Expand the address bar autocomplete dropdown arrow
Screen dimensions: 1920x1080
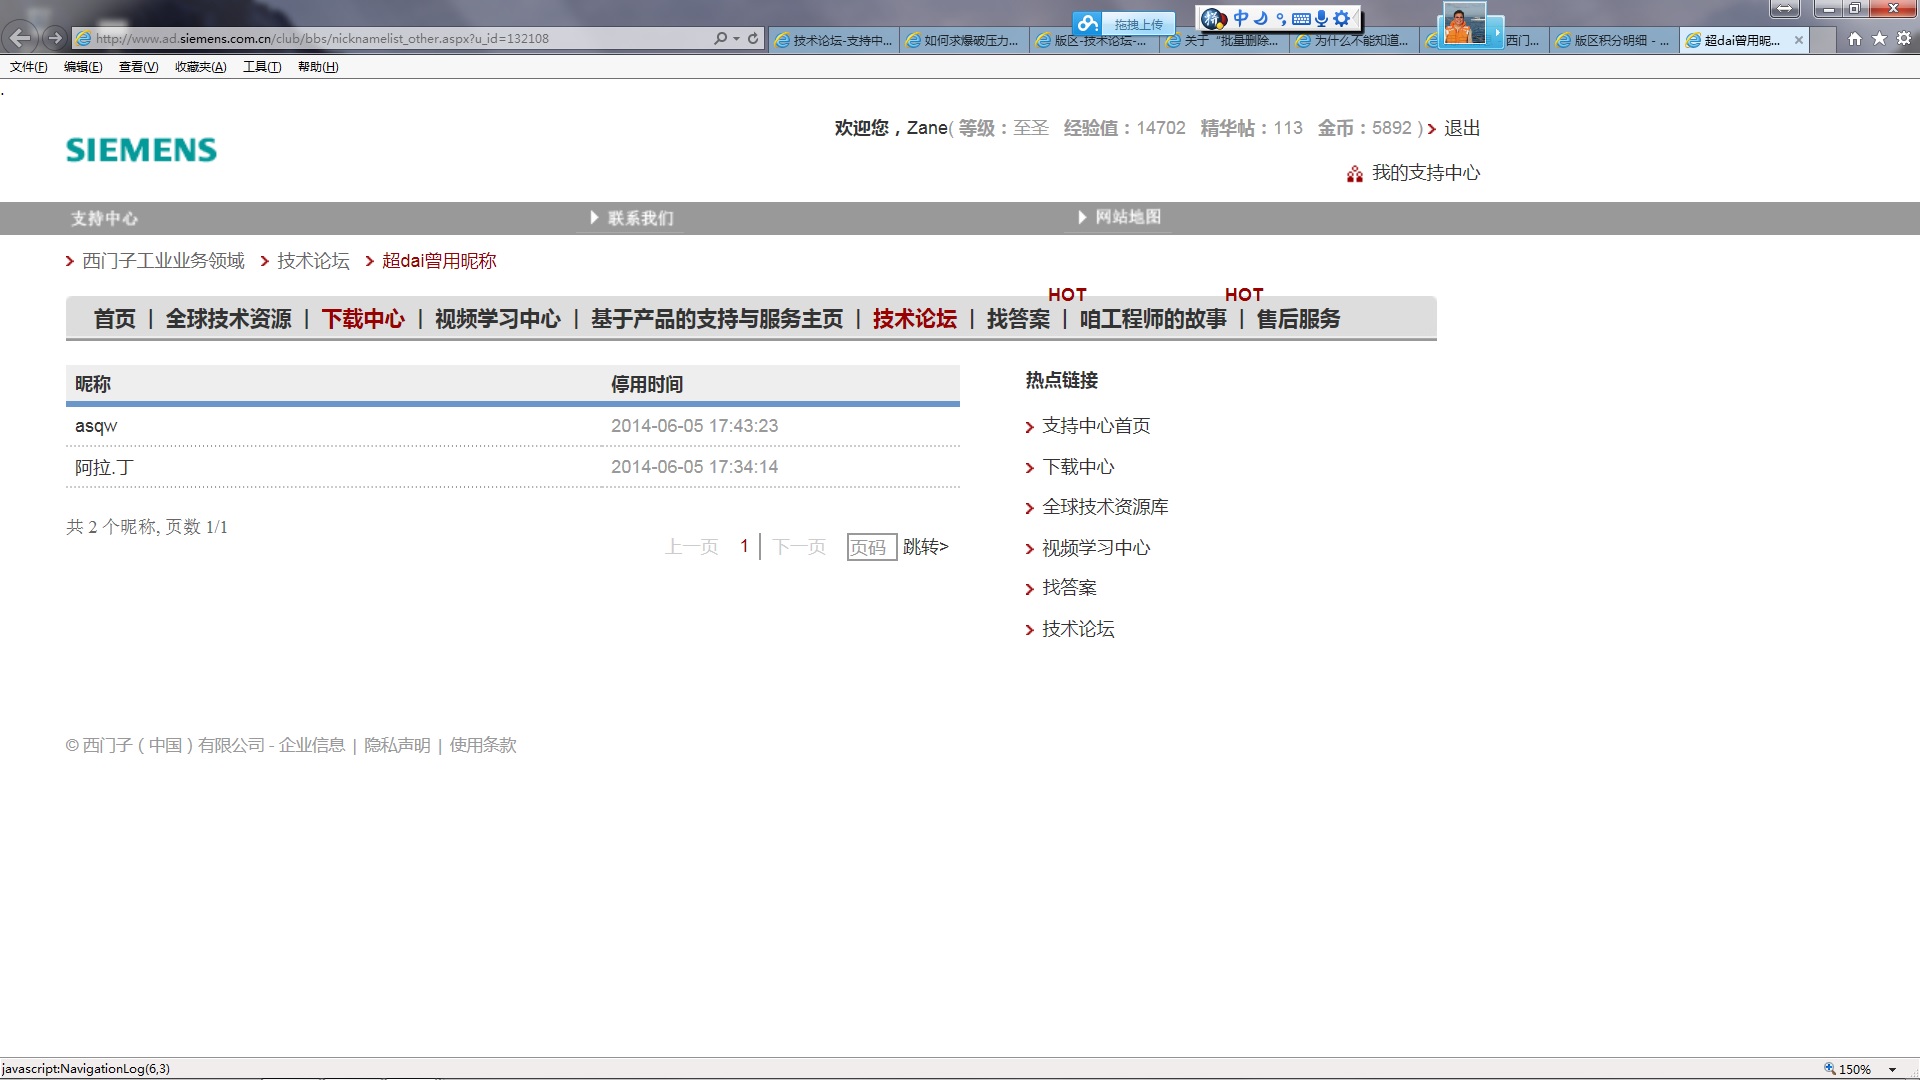[x=737, y=38]
